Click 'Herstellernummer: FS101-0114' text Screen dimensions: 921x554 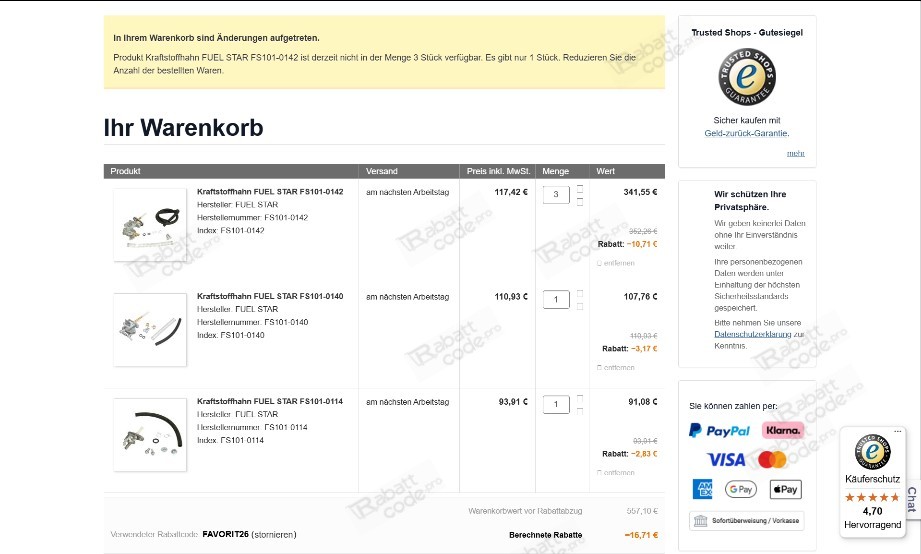click(x=252, y=427)
